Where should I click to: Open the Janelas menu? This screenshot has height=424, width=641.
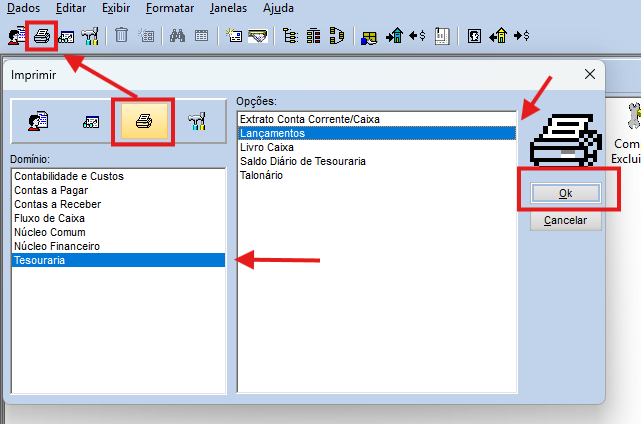pyautogui.click(x=229, y=8)
